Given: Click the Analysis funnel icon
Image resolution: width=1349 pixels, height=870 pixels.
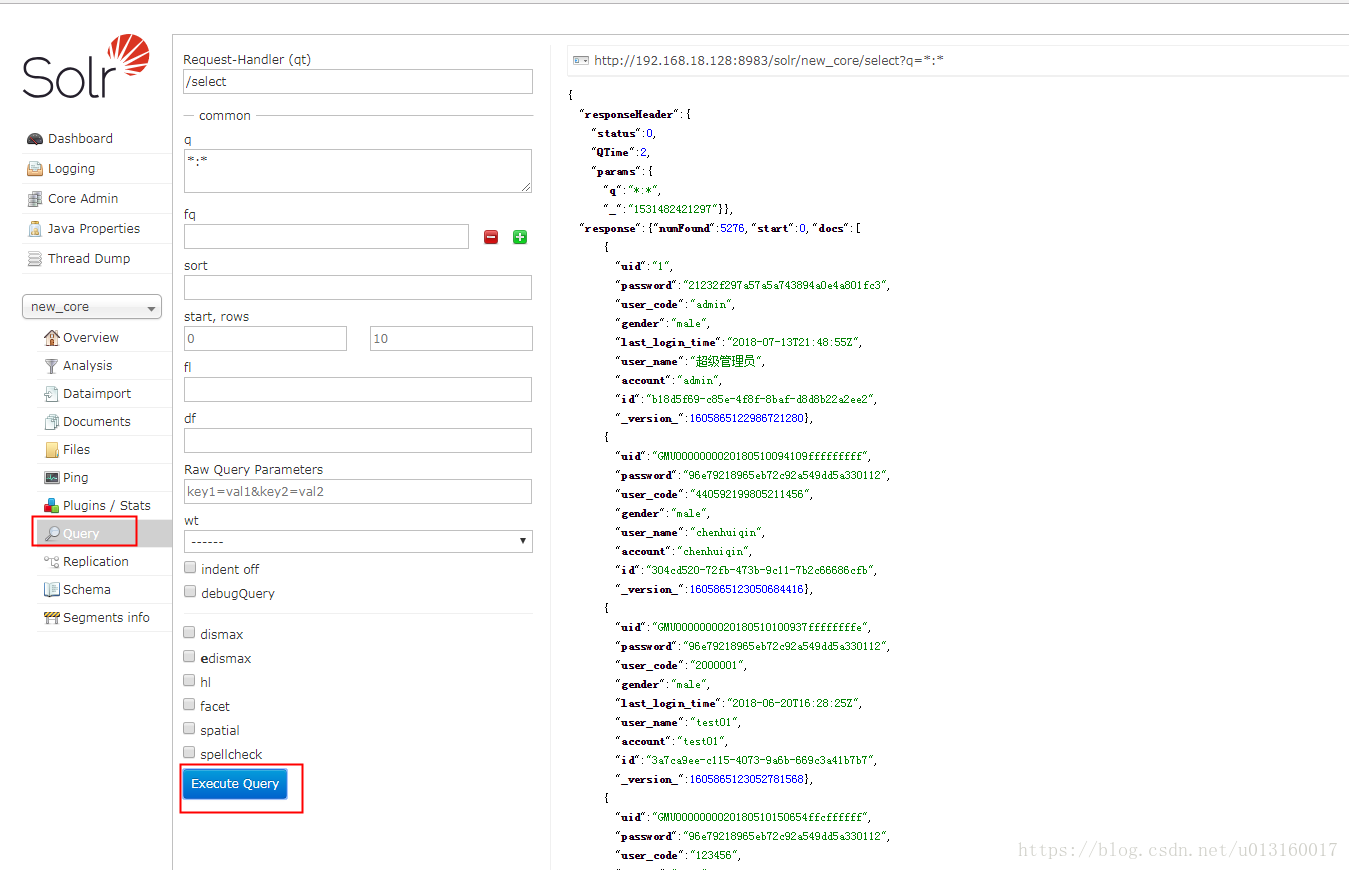Looking at the screenshot, I should pyautogui.click(x=51, y=366).
